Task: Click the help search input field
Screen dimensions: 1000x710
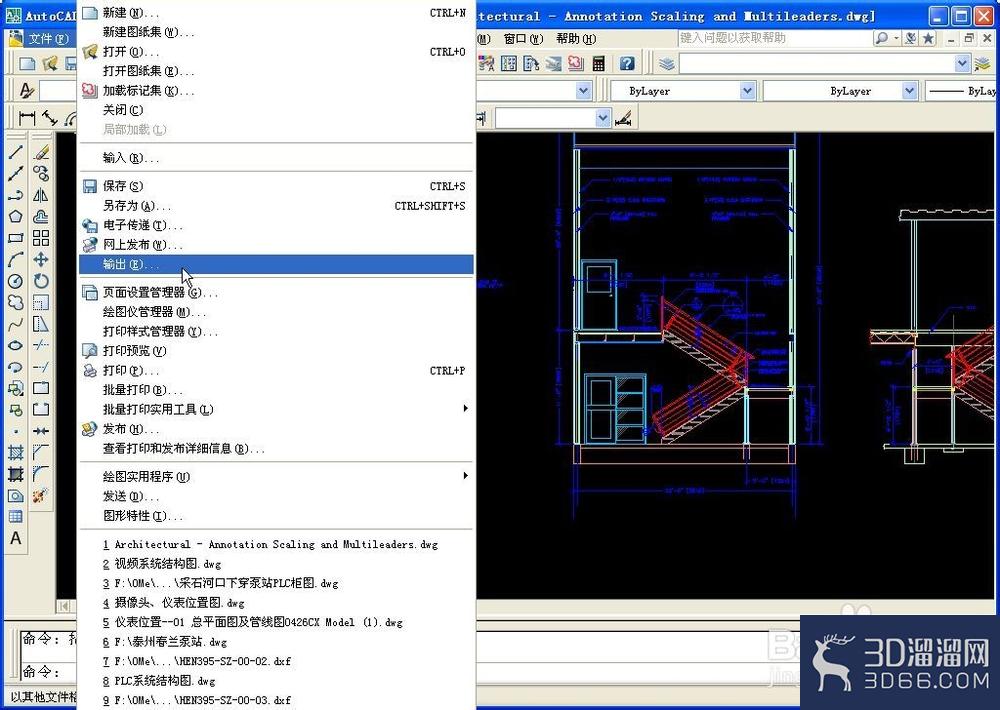Action: 774,38
